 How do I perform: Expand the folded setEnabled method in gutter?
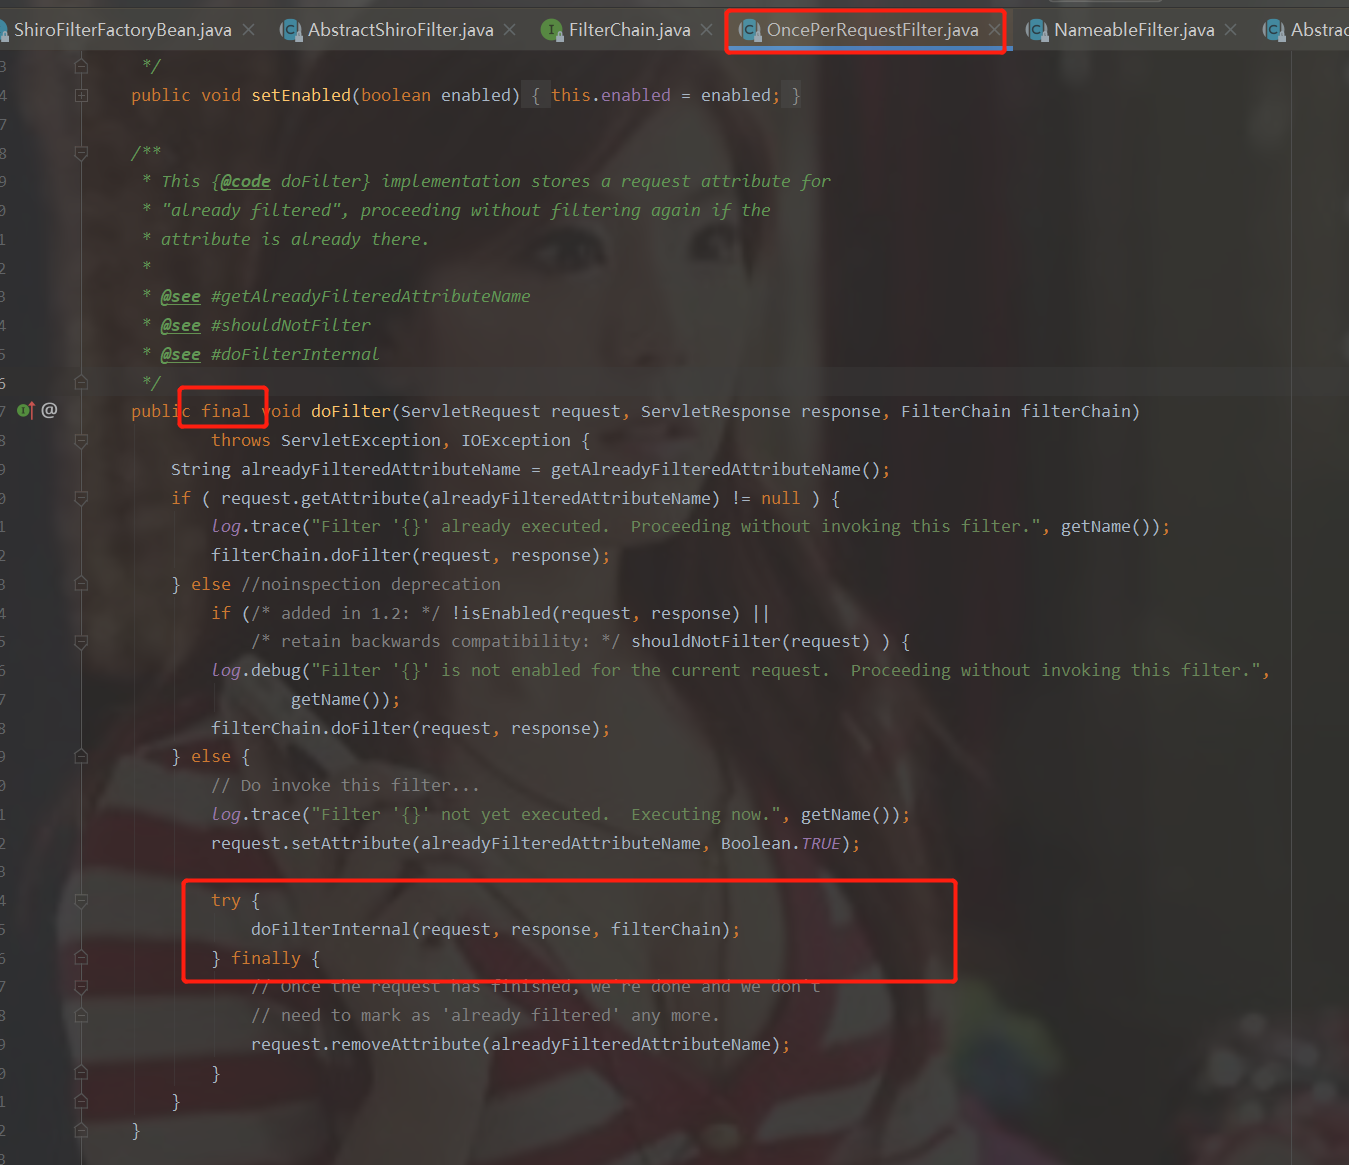click(x=81, y=95)
